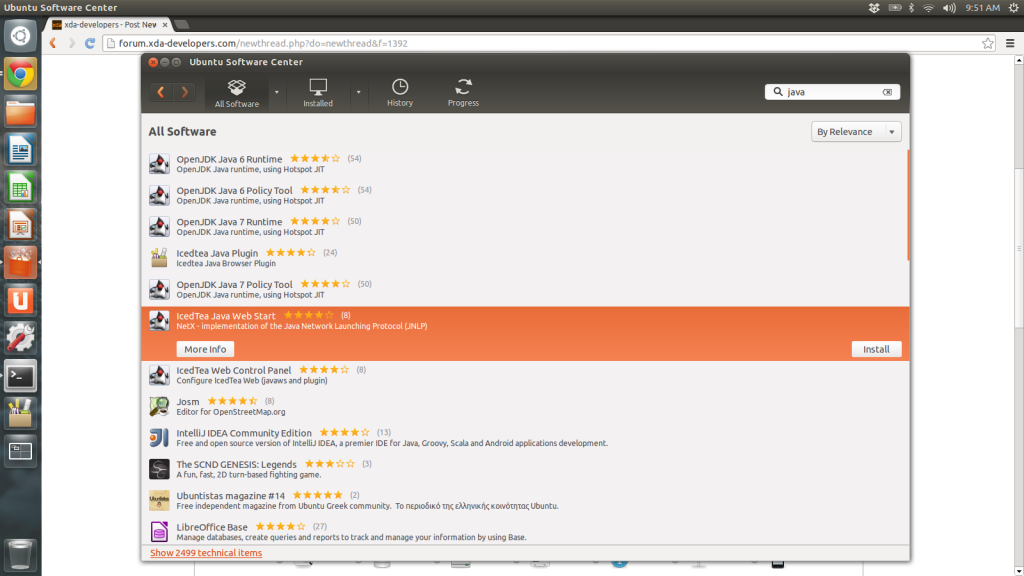Open the clock showing 9:51 AM
1024x576 pixels.
tap(983, 8)
